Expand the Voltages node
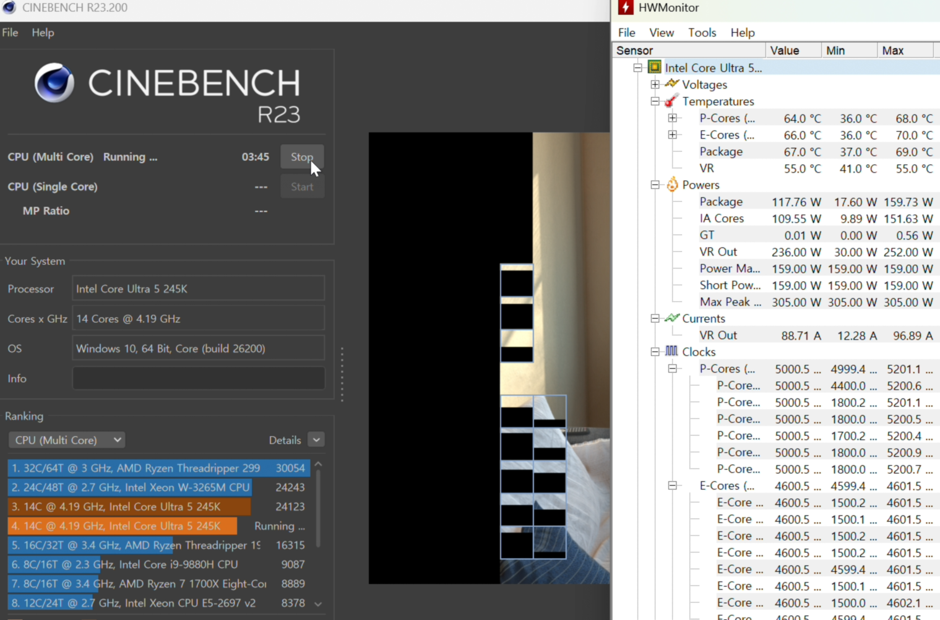 tap(655, 85)
